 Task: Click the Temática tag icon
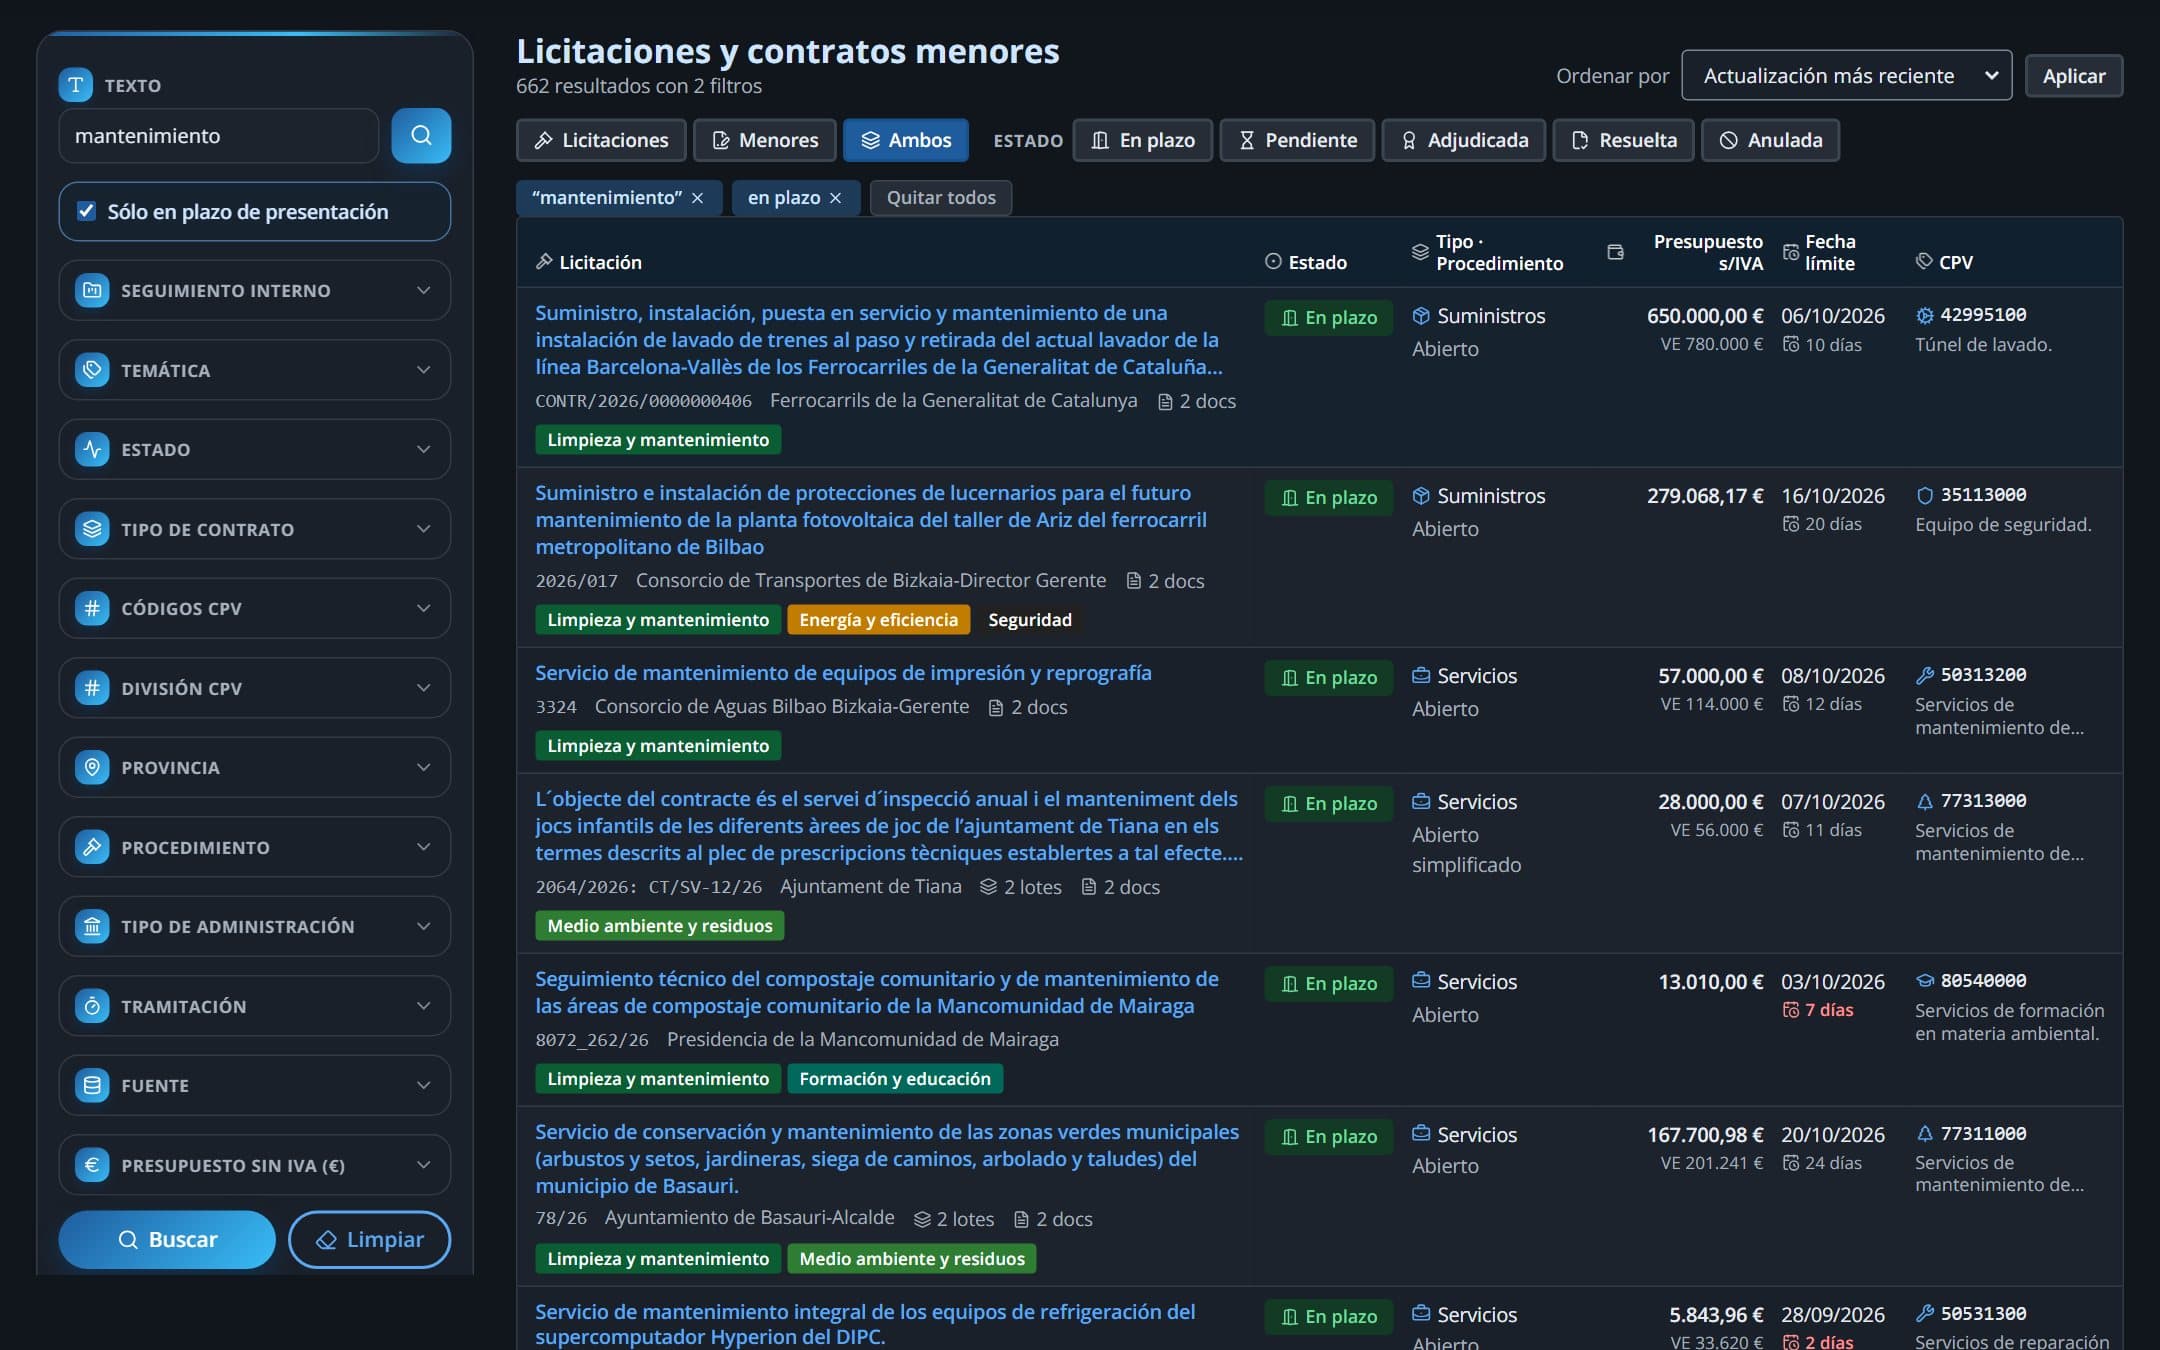coord(92,370)
